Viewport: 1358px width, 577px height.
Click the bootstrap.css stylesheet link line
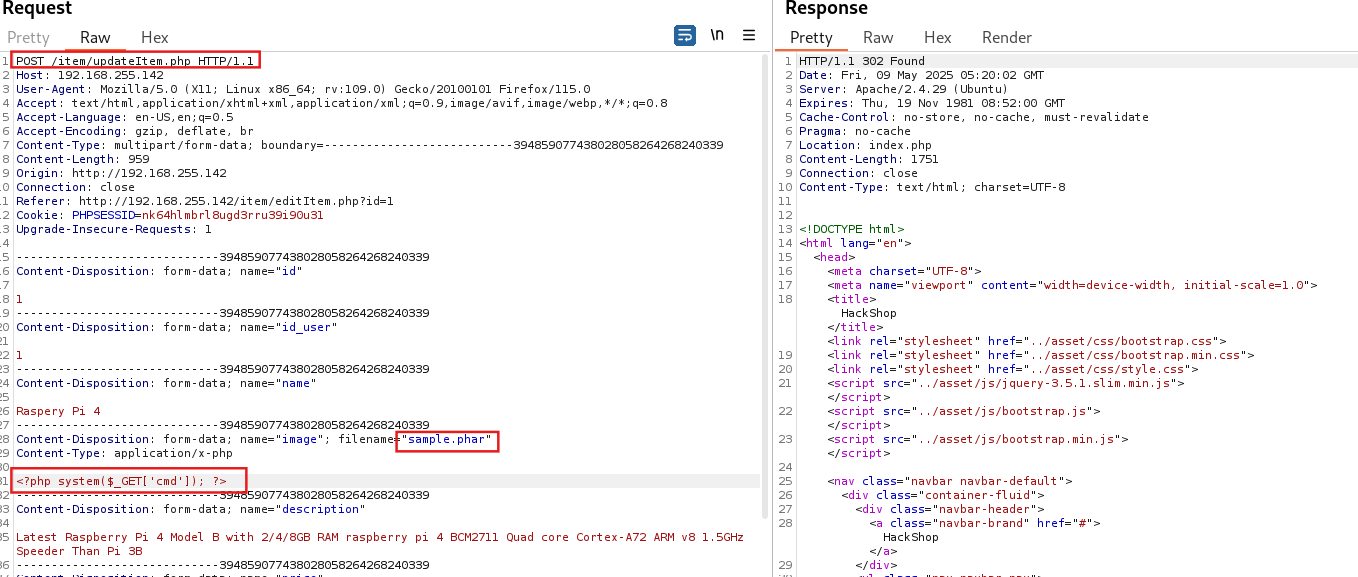[x=1027, y=341]
